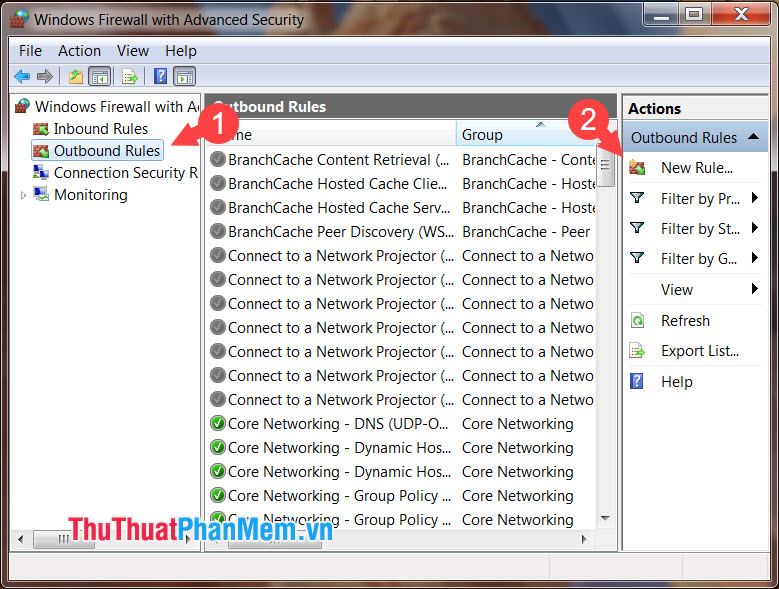Open the Filter by Profile submenu arrow
The height and width of the screenshot is (589, 779).
pyautogui.click(x=755, y=198)
